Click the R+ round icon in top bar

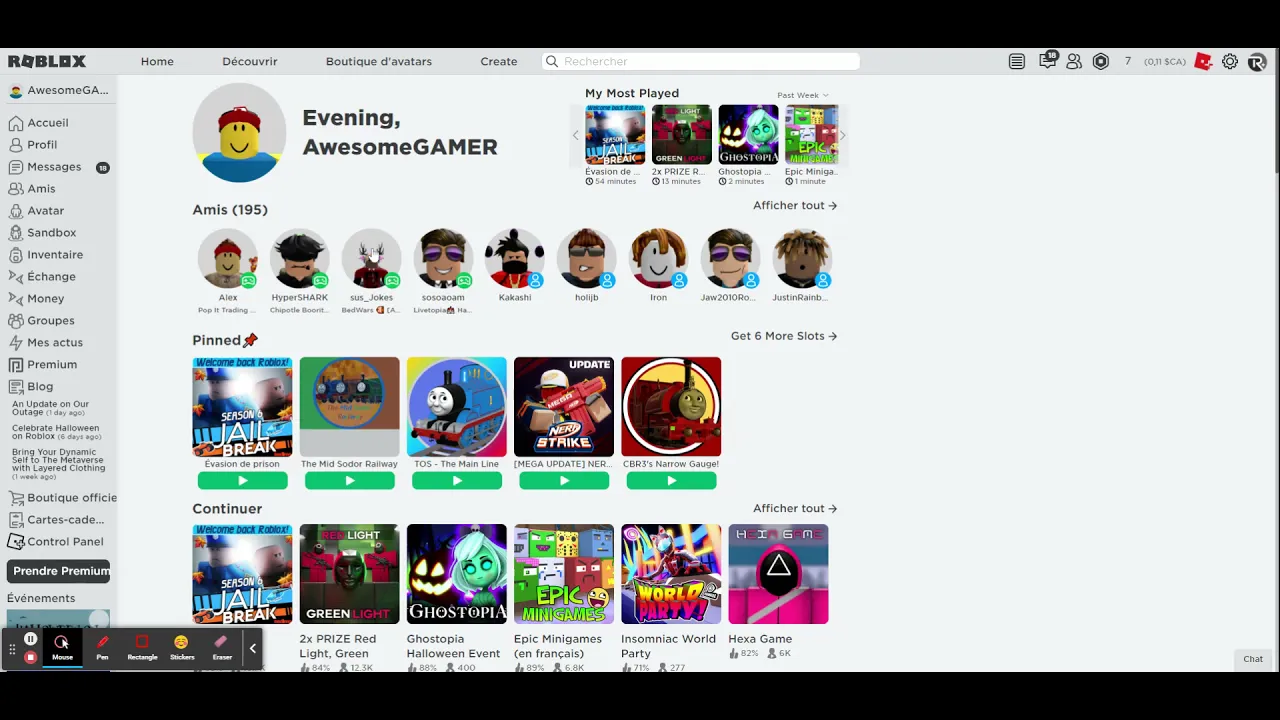(1257, 61)
